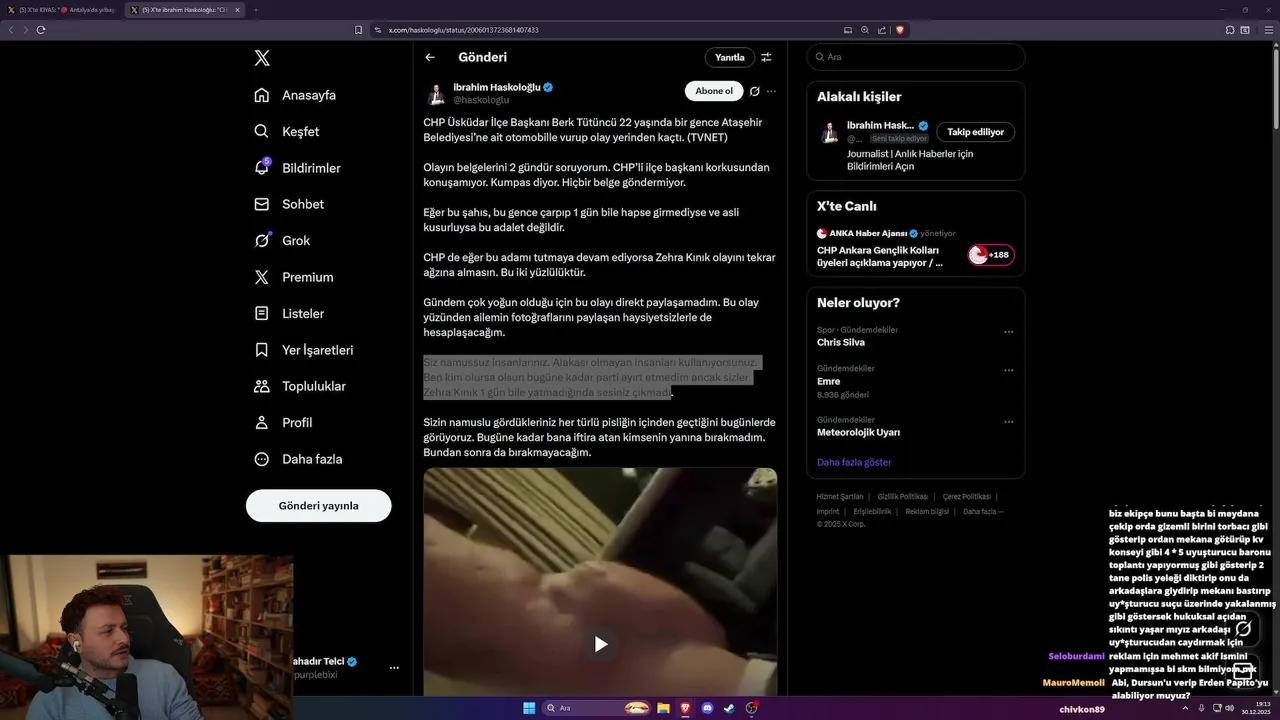Expand the Daha fazla menu
The image size is (1280, 720).
coord(298,459)
